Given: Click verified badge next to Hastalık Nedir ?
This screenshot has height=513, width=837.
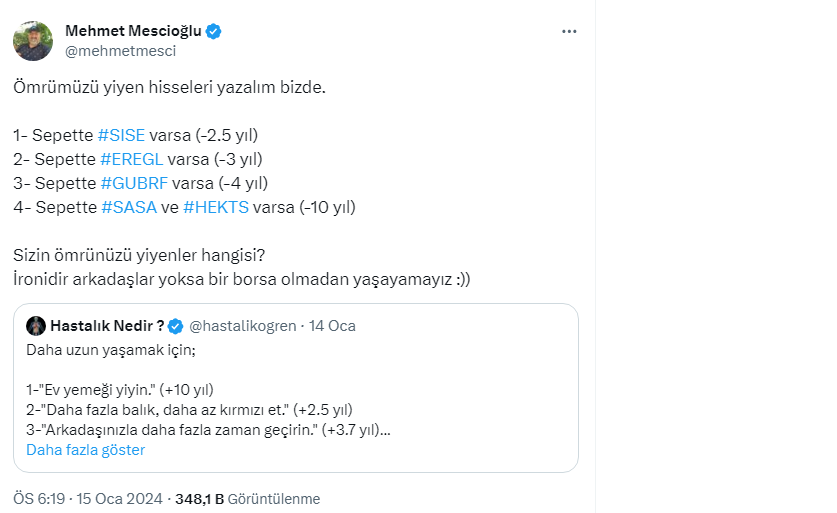Looking at the screenshot, I should 175,326.
